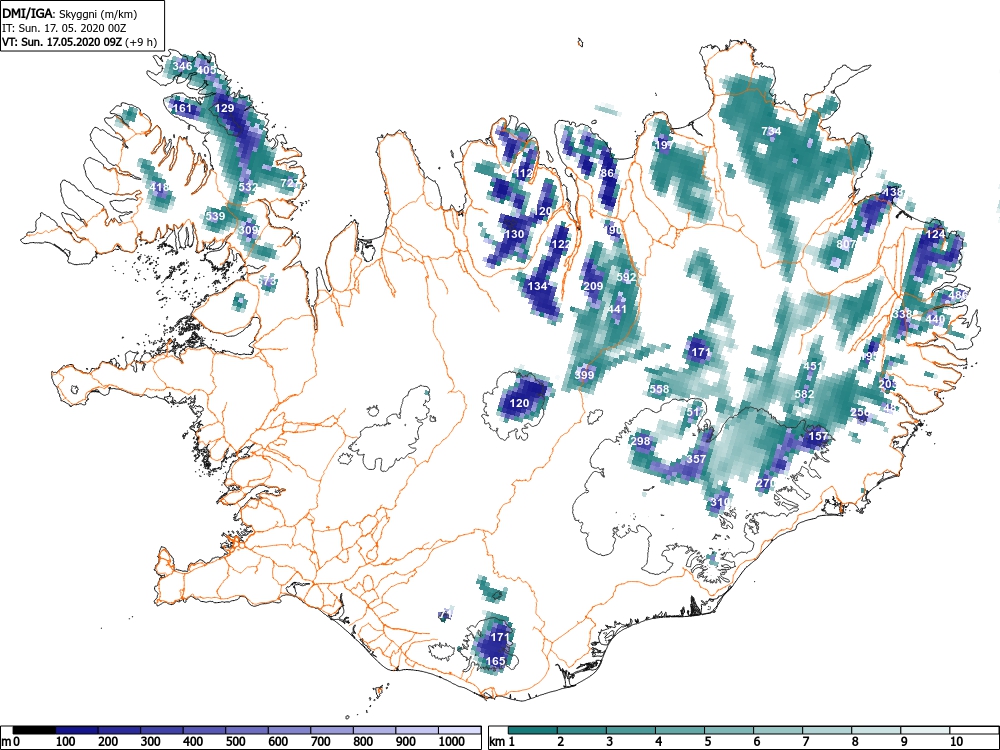Click the visibility value '338'
The width and height of the screenshot is (1000, 750).
[x=902, y=314]
